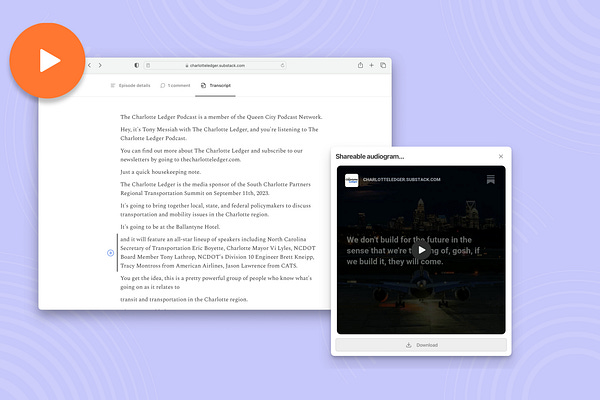600x400 pixels.
Task: Go forward with the browser forward arrow
Action: click(100, 65)
